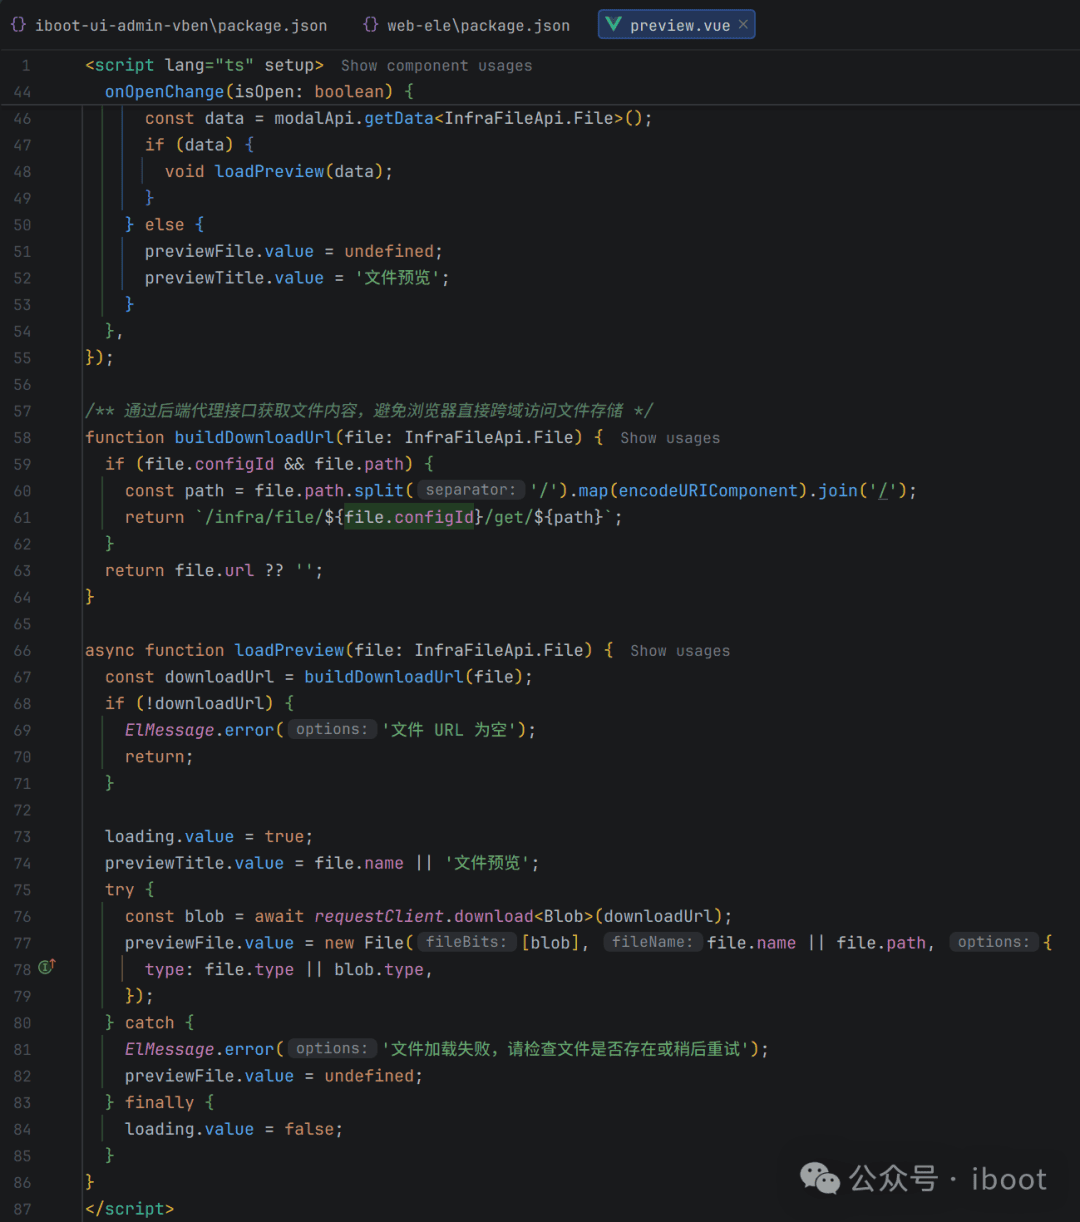Click blob.type on line 78
The width and height of the screenshot is (1080, 1222).
coord(379,970)
